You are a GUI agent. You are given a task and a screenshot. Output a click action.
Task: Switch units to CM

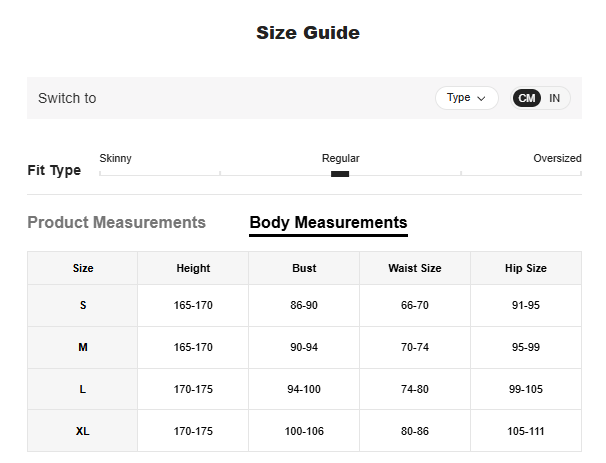(x=526, y=98)
